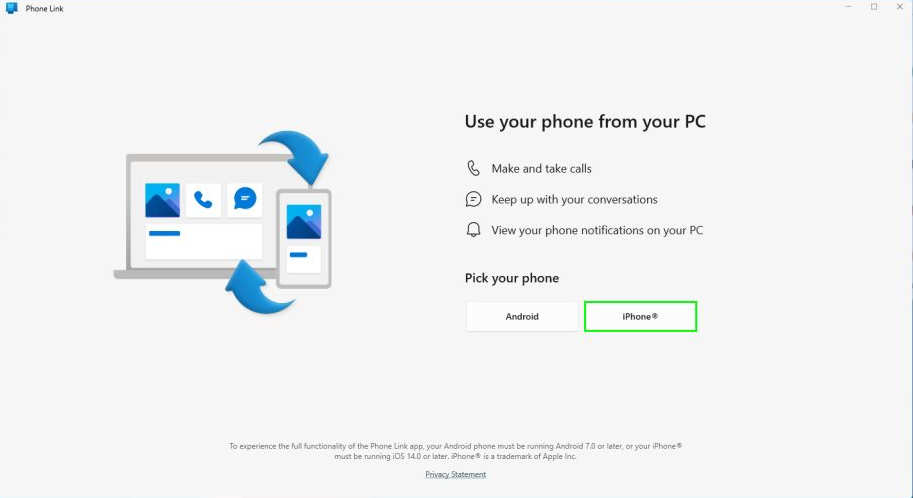
Task: Click the chat bubble icon beside Keep up with conversations
Action: tap(473, 199)
